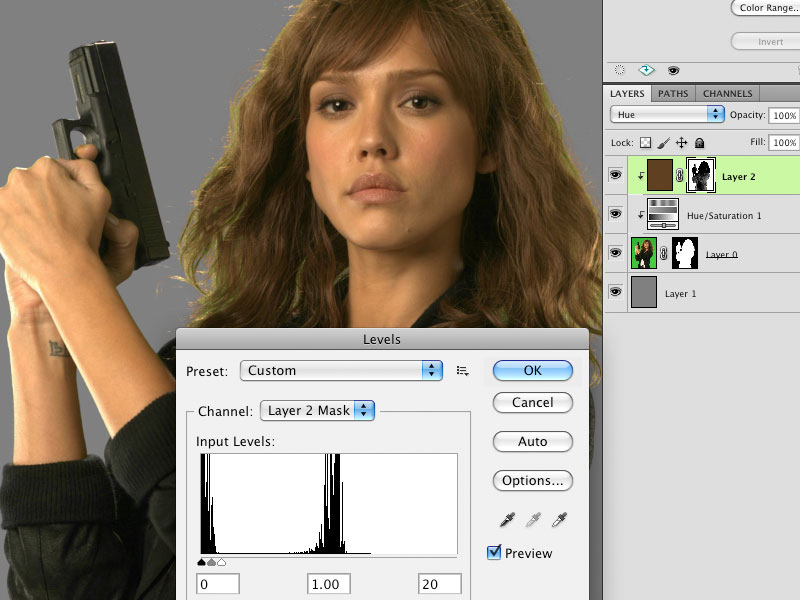
Task: Open the layer blend mode Hue dropdown
Action: (666, 114)
